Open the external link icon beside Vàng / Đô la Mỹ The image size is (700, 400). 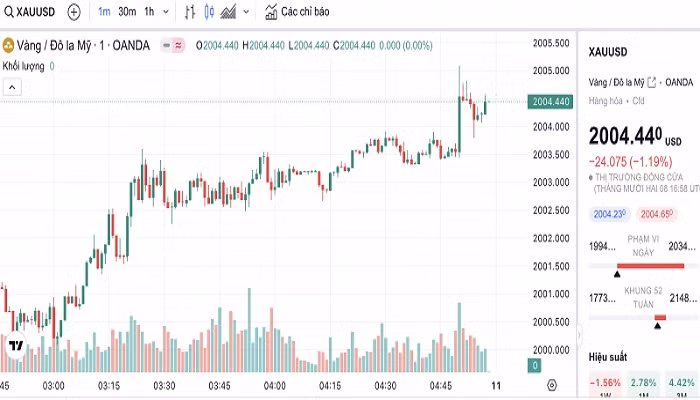coord(652,82)
